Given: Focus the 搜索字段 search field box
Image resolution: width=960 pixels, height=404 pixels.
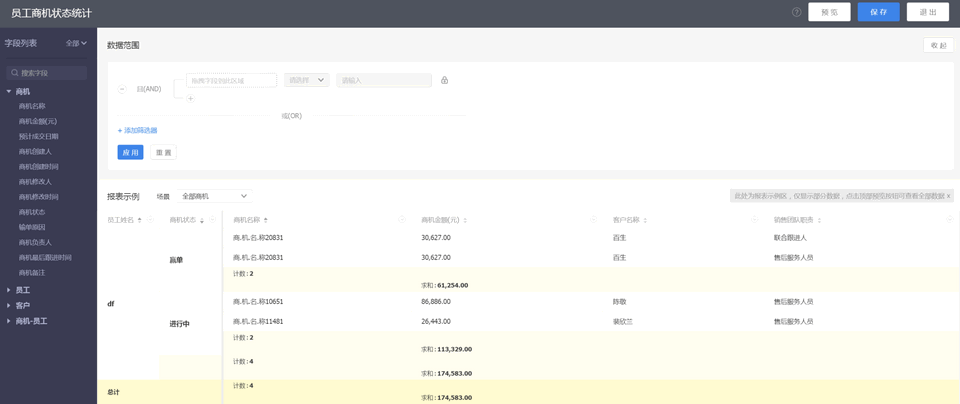Looking at the screenshot, I should [47, 73].
